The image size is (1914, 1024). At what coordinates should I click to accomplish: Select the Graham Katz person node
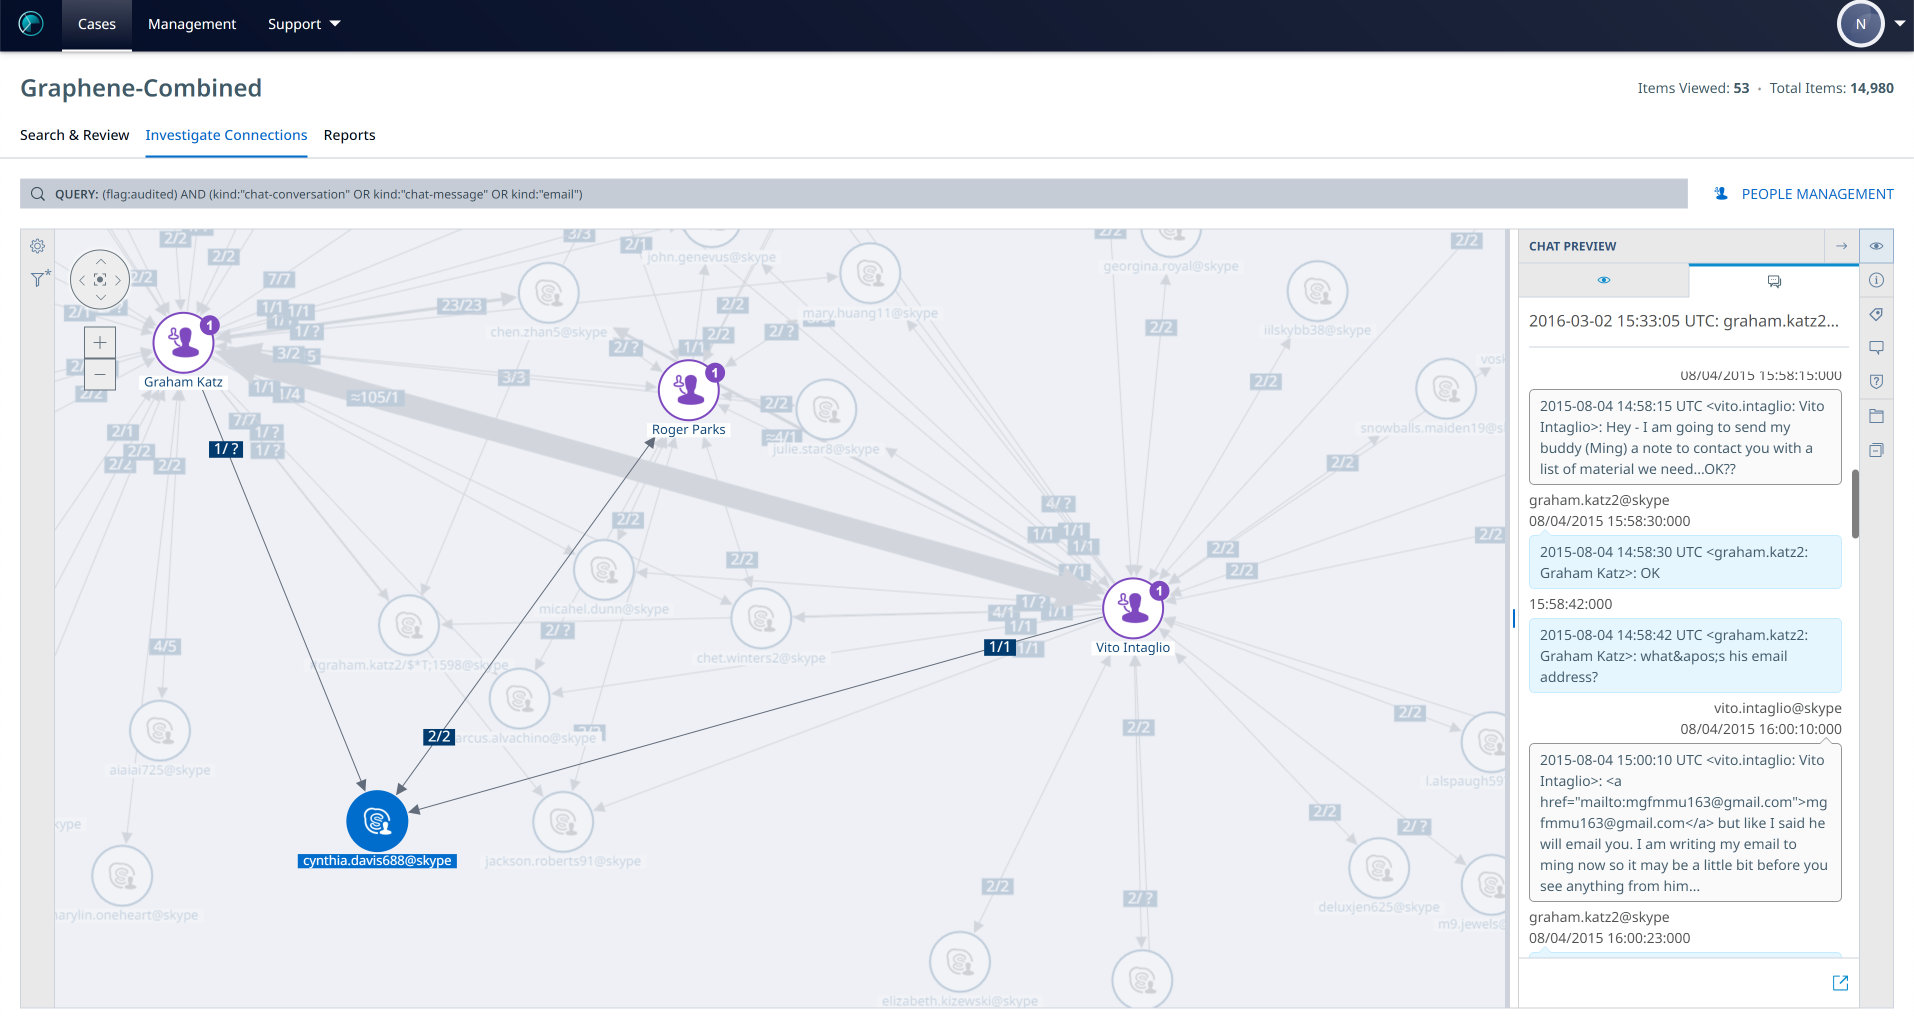point(183,343)
